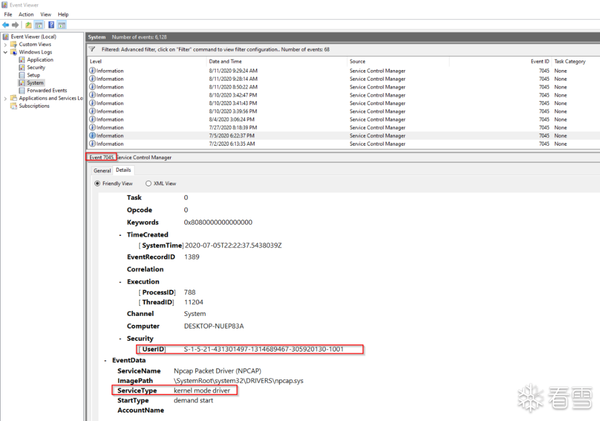
Task: Expand Applications and Services Logs node
Action: [5, 98]
